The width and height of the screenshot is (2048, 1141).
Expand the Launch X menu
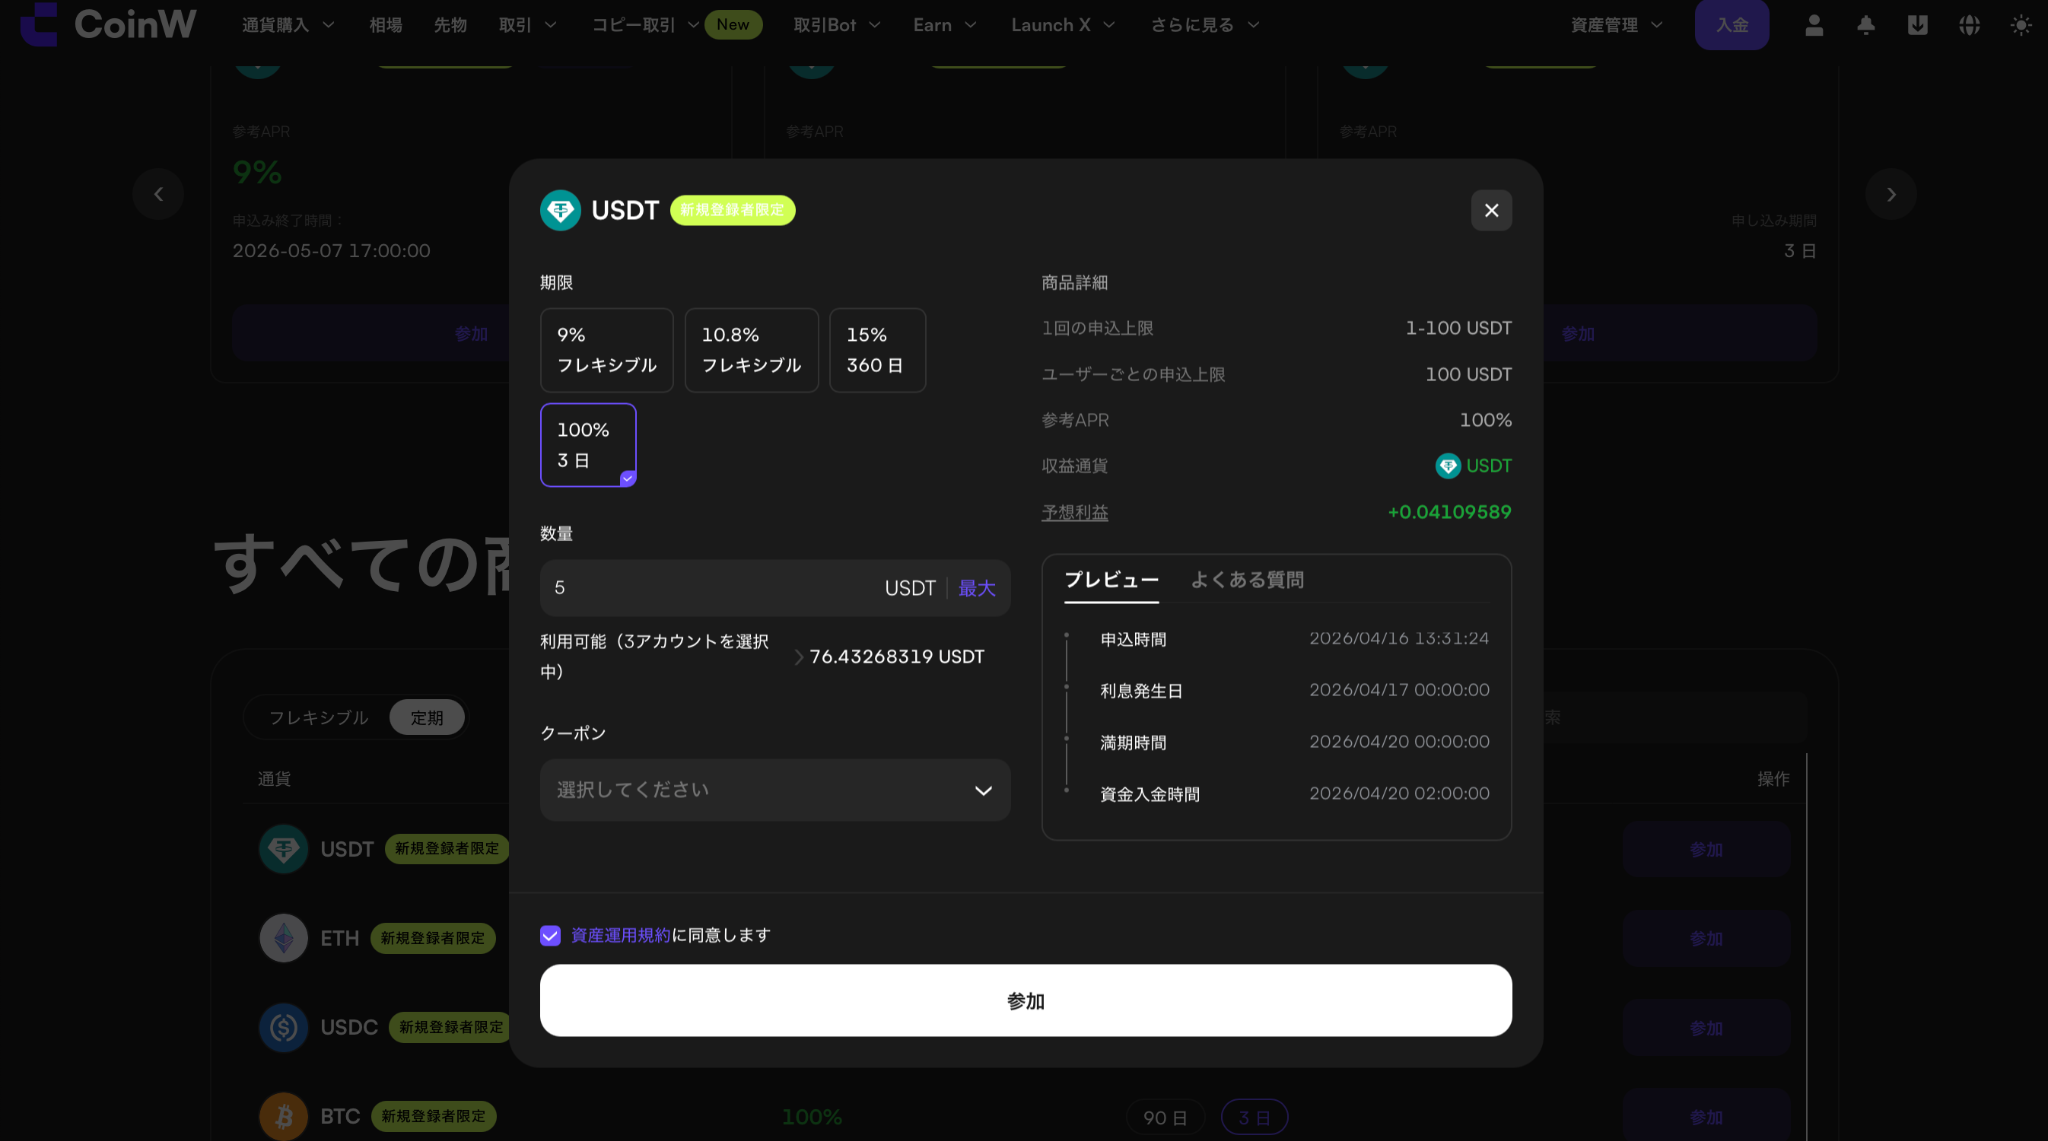(1062, 25)
